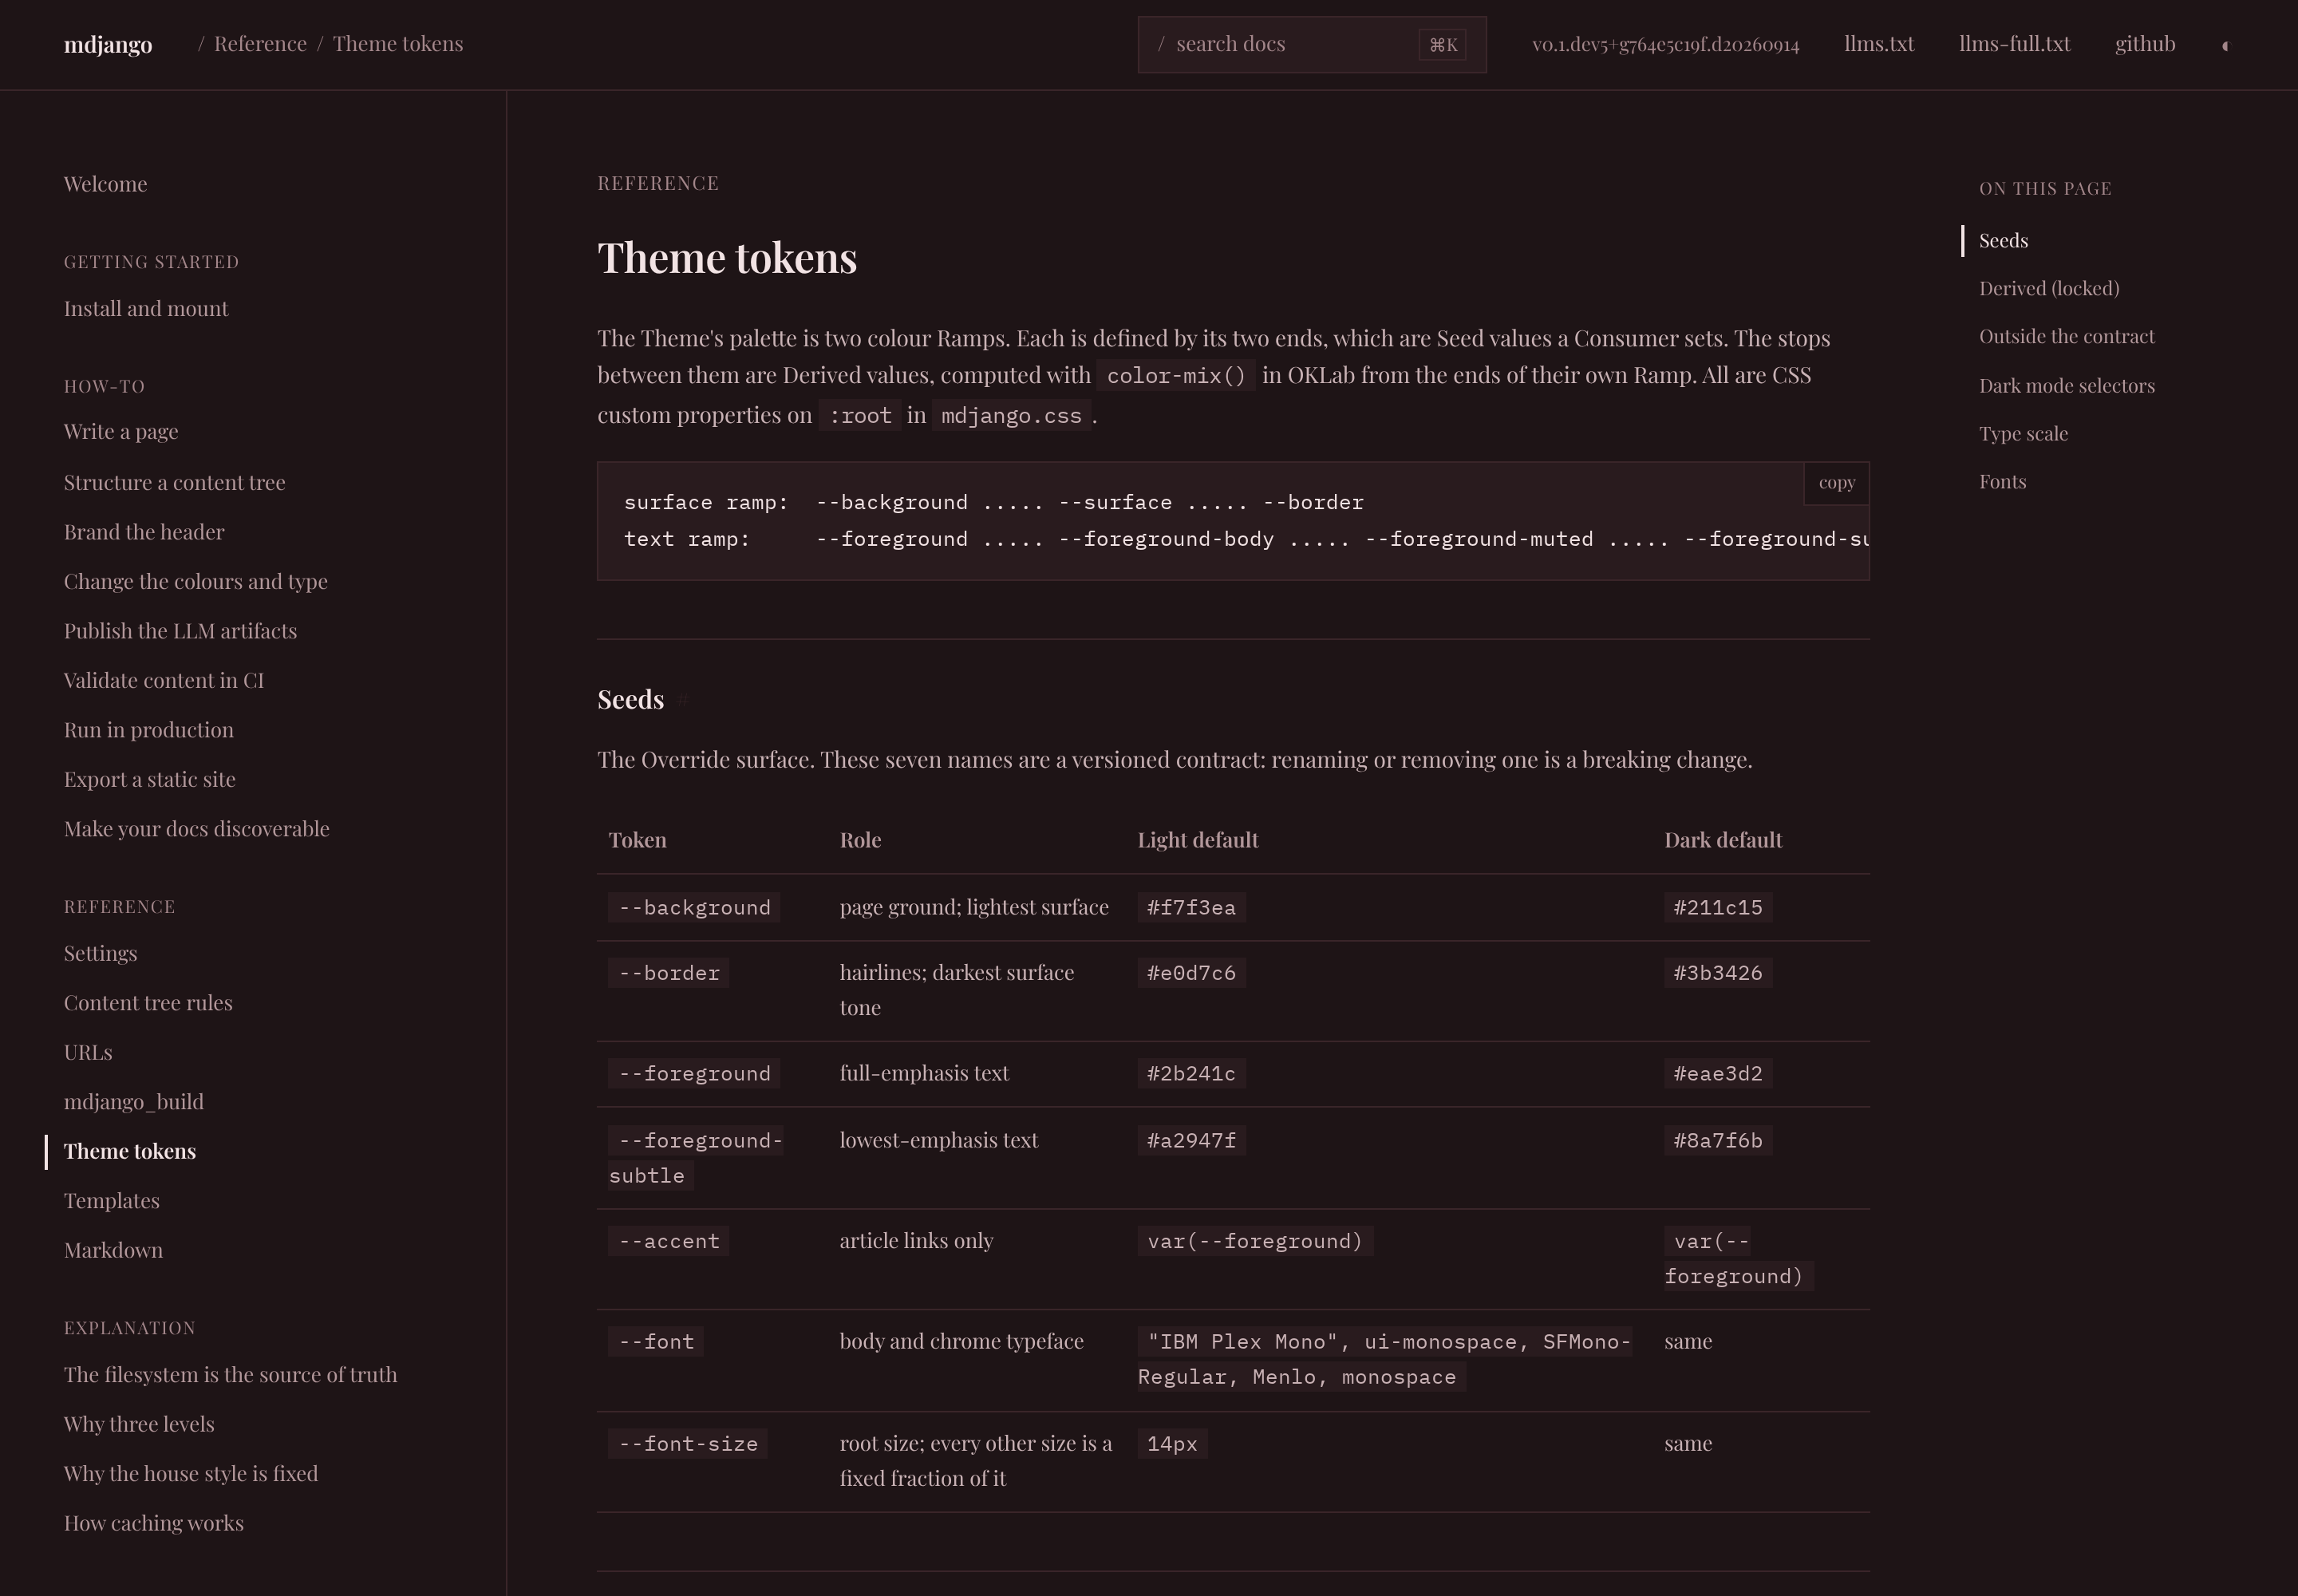Click the #2b241c light default value
This screenshot has width=2298, height=1596.
point(1191,1074)
